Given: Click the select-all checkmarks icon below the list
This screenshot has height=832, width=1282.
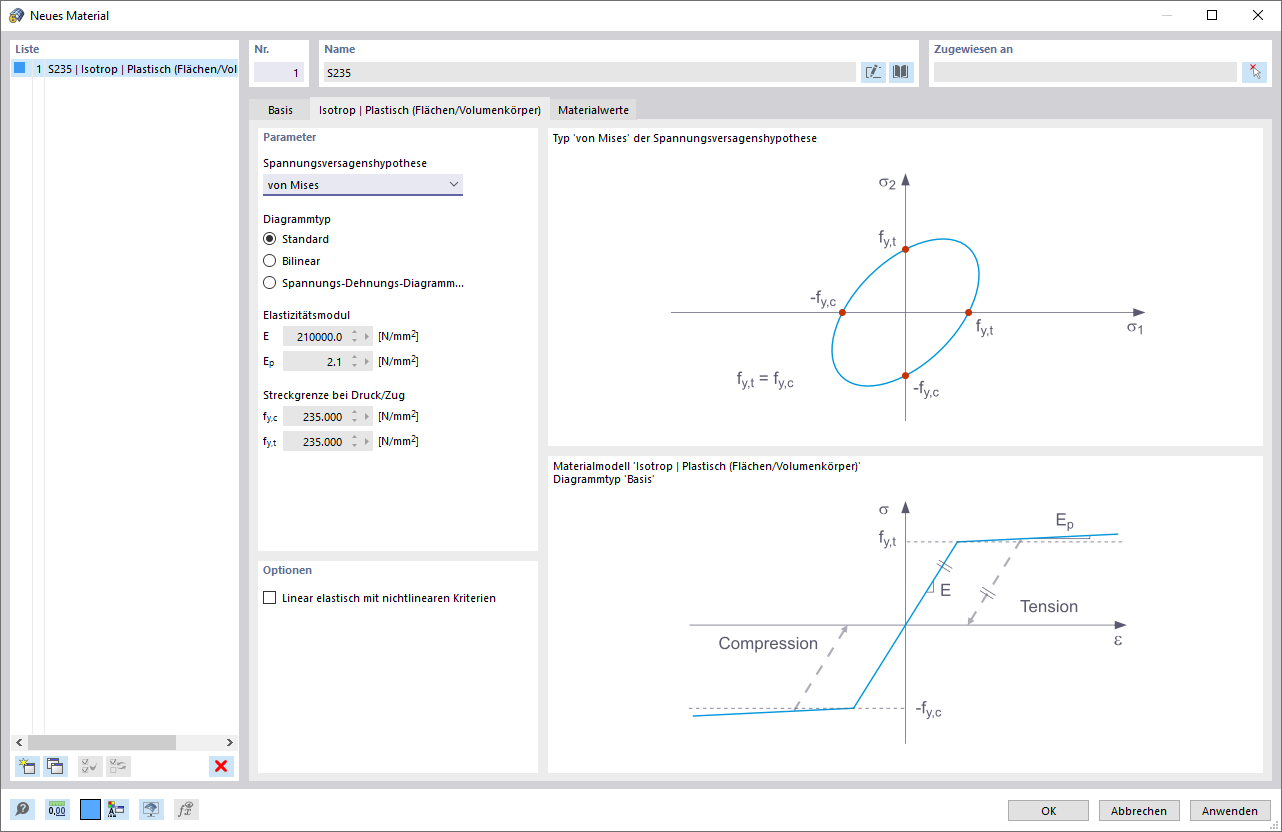Looking at the screenshot, I should click(89, 767).
